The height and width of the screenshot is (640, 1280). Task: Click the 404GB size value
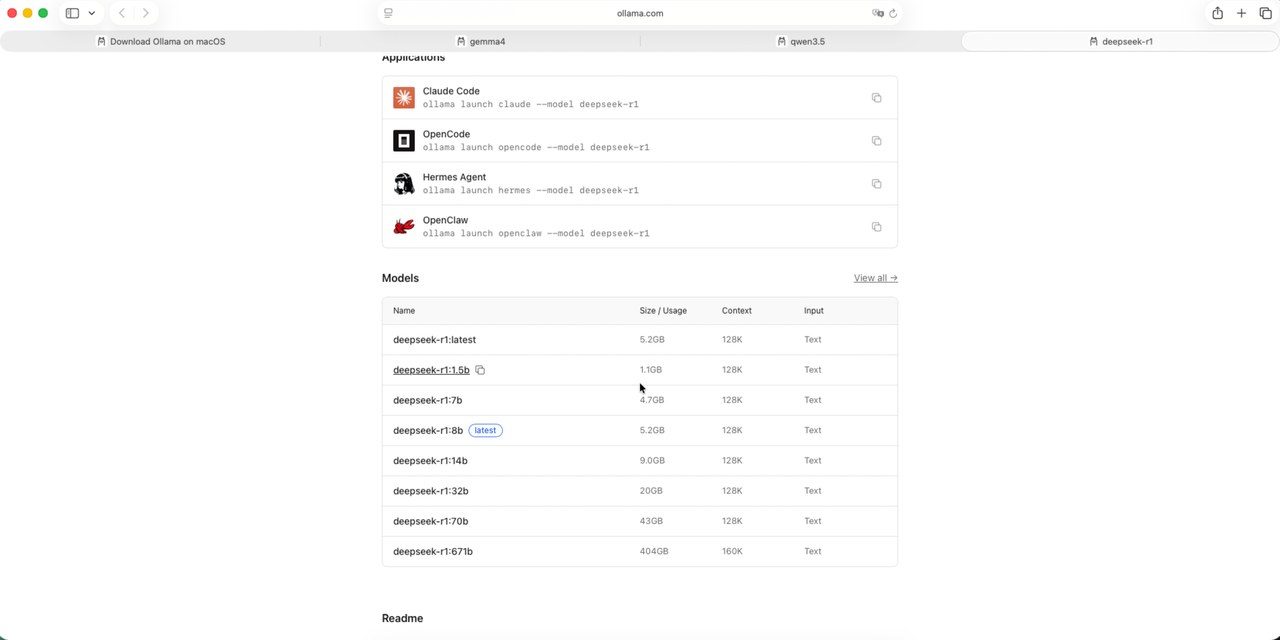coord(654,551)
